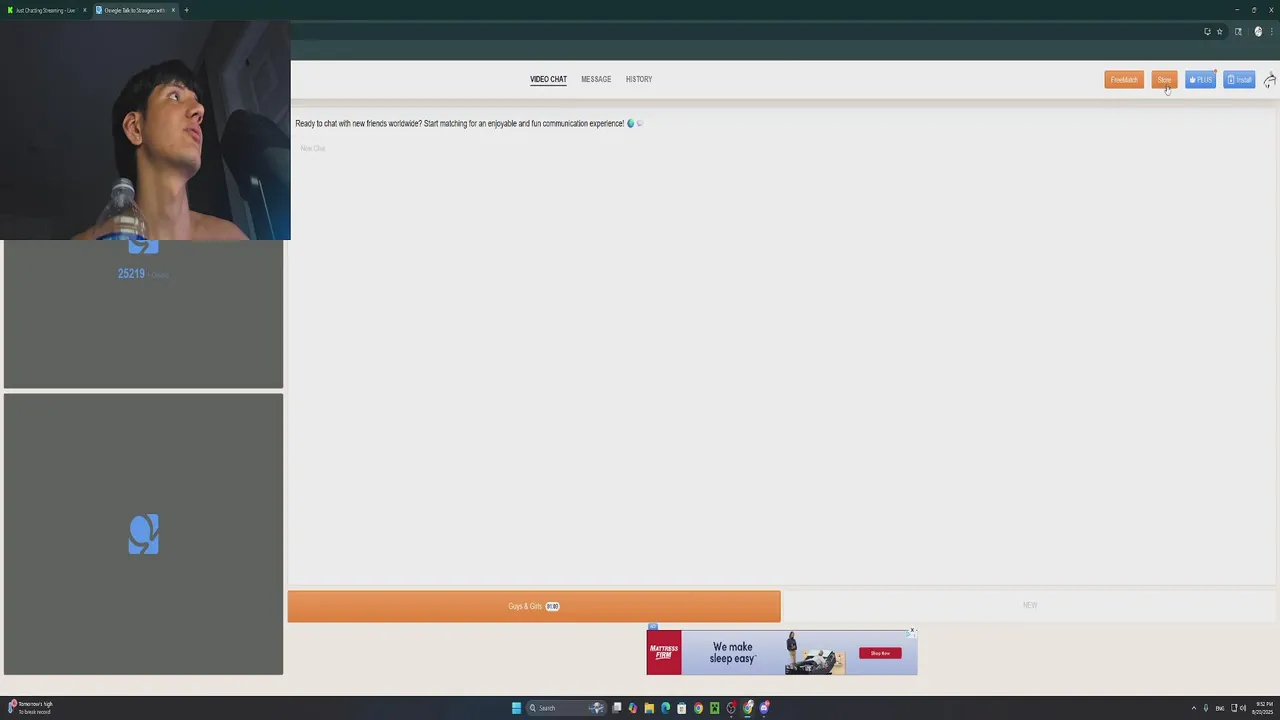
Task: Open a new browser tab
Action: tap(186, 10)
